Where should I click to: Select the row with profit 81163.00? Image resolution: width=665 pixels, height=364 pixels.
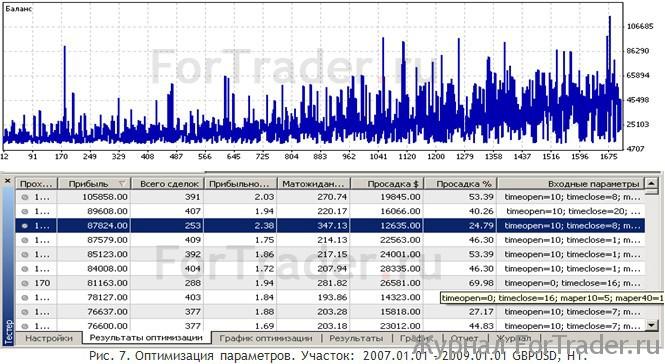(330, 283)
